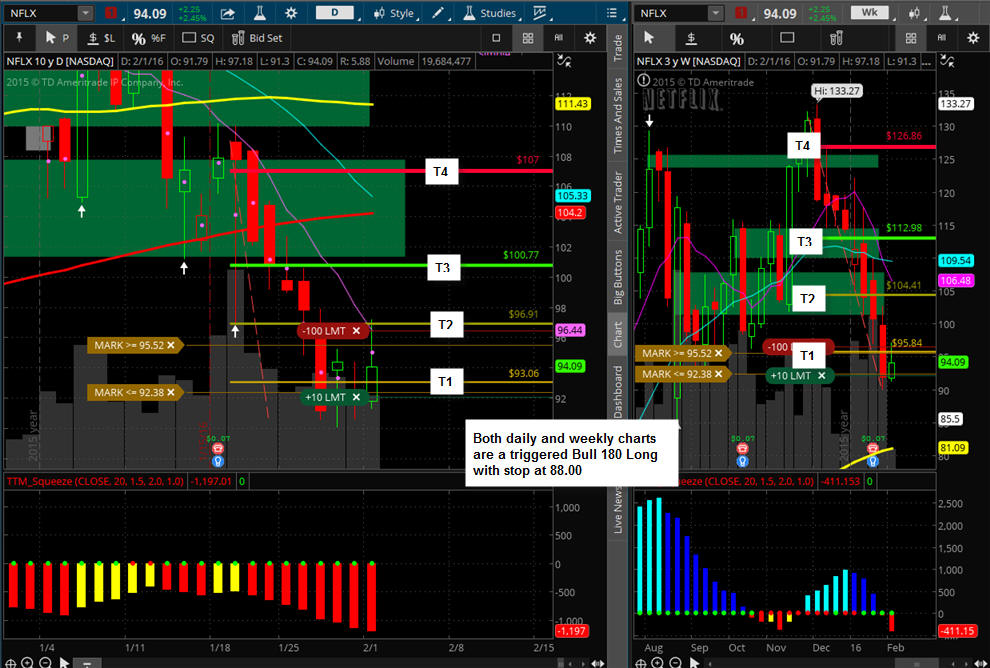Open the grid layout selector in weekly chart

click(x=910, y=38)
